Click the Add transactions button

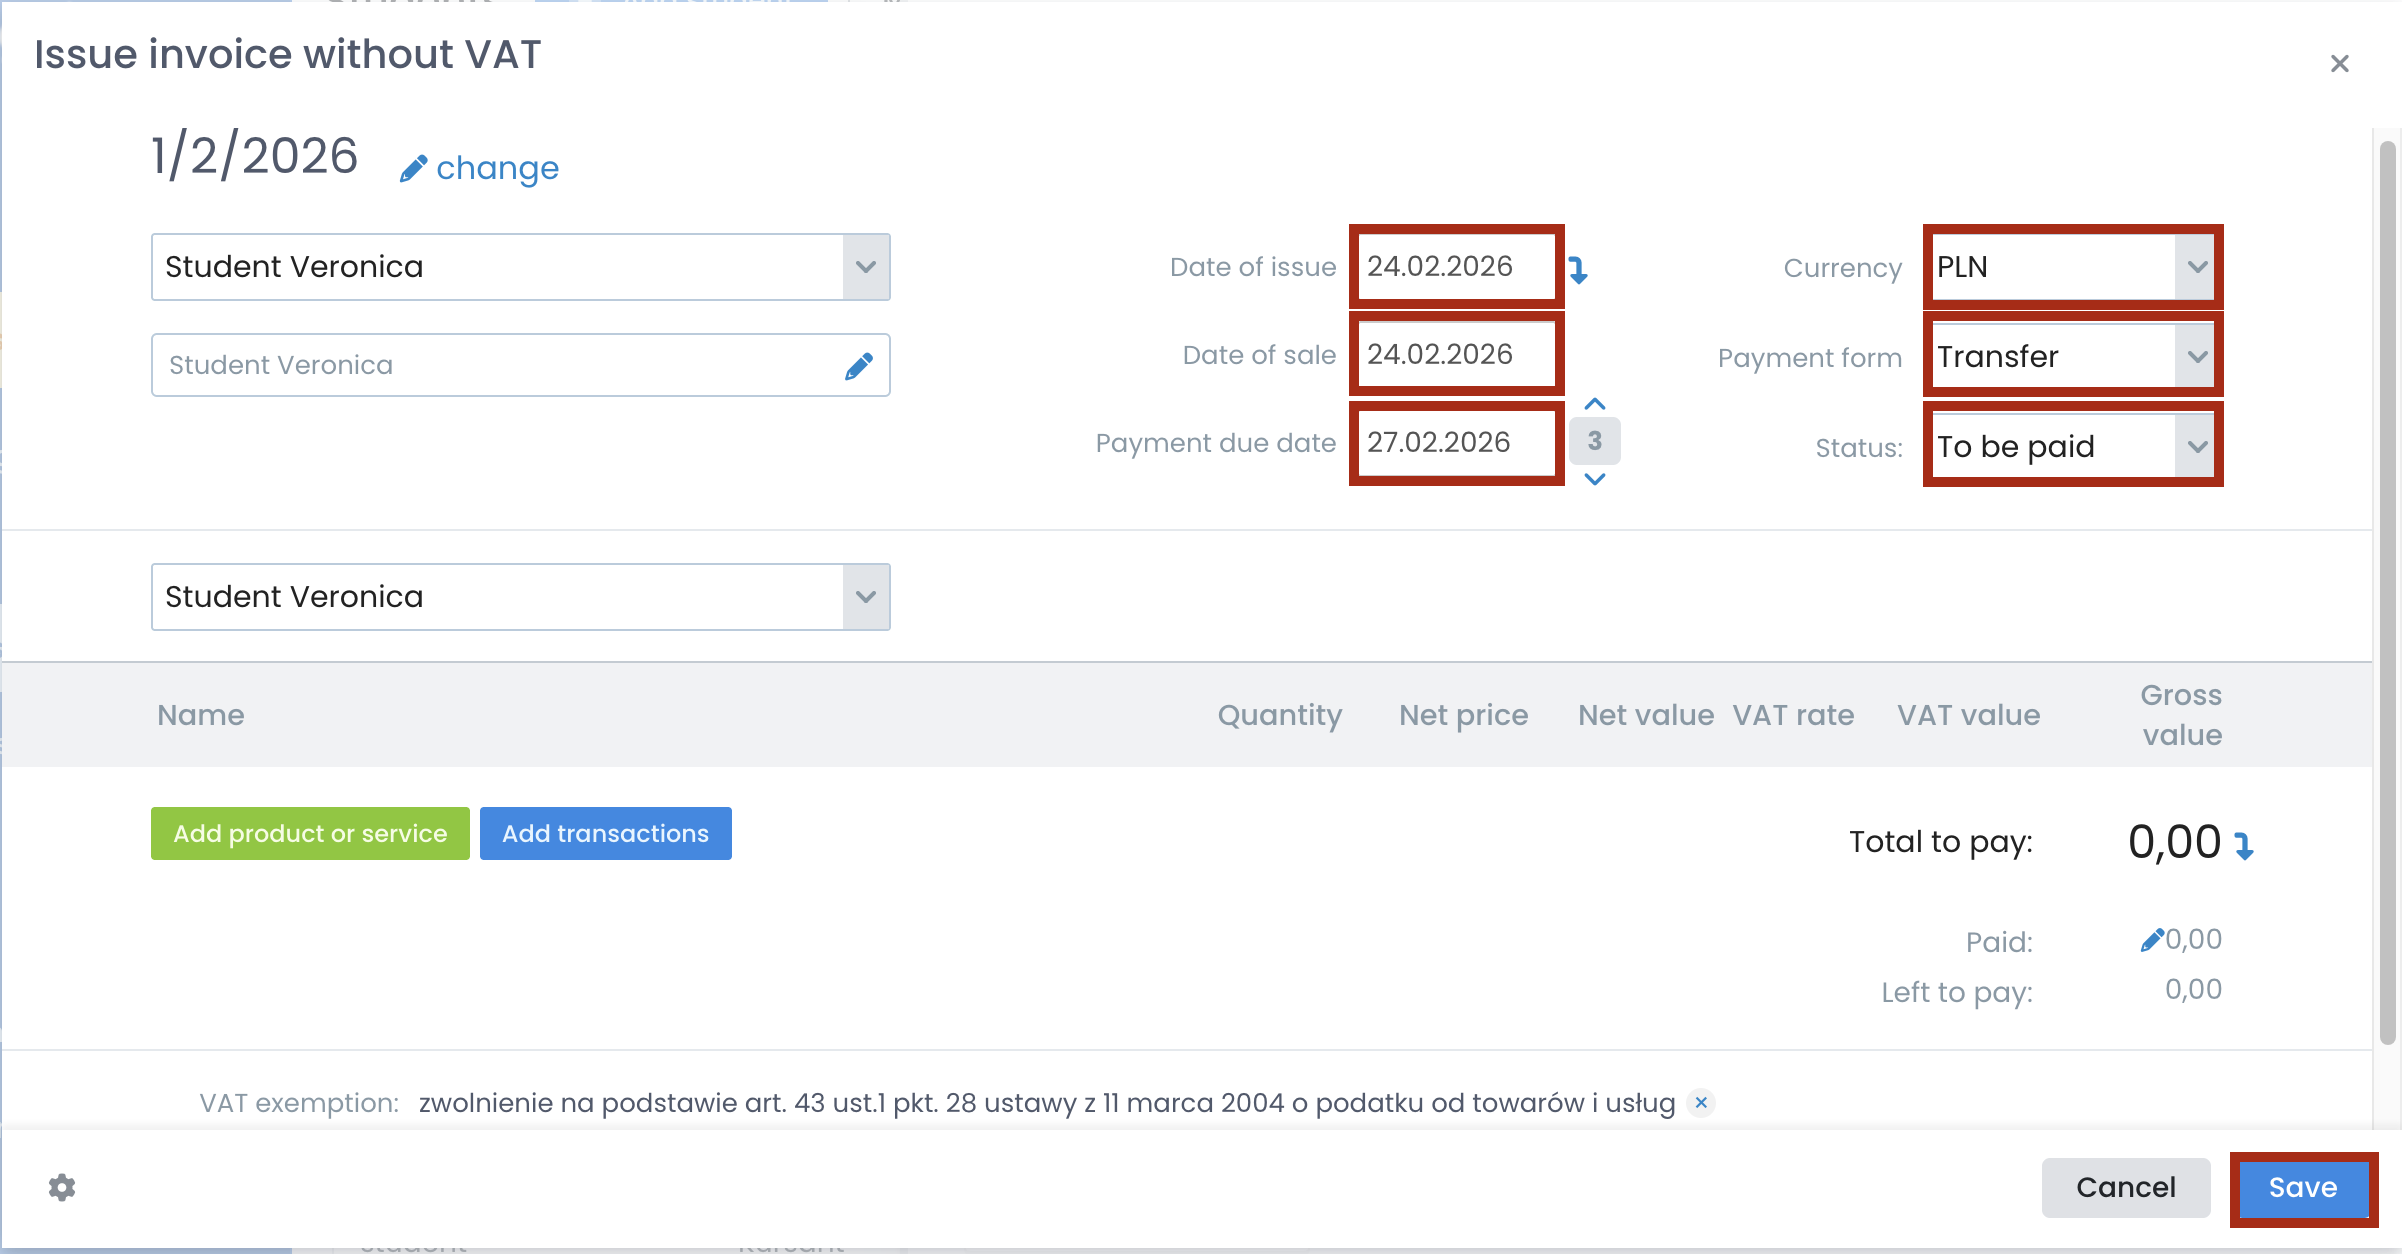(605, 833)
